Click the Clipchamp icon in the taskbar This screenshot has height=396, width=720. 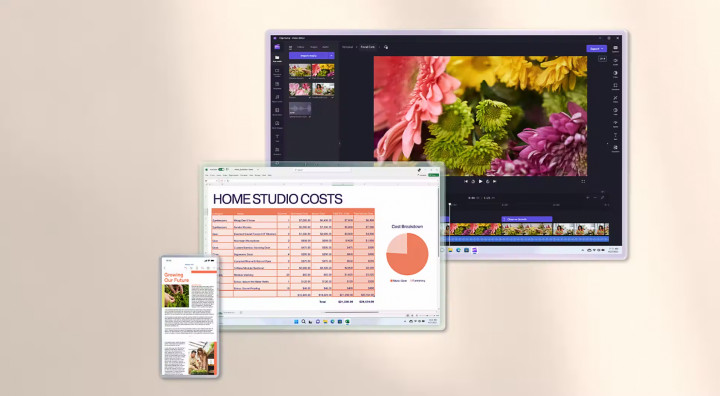474,250
